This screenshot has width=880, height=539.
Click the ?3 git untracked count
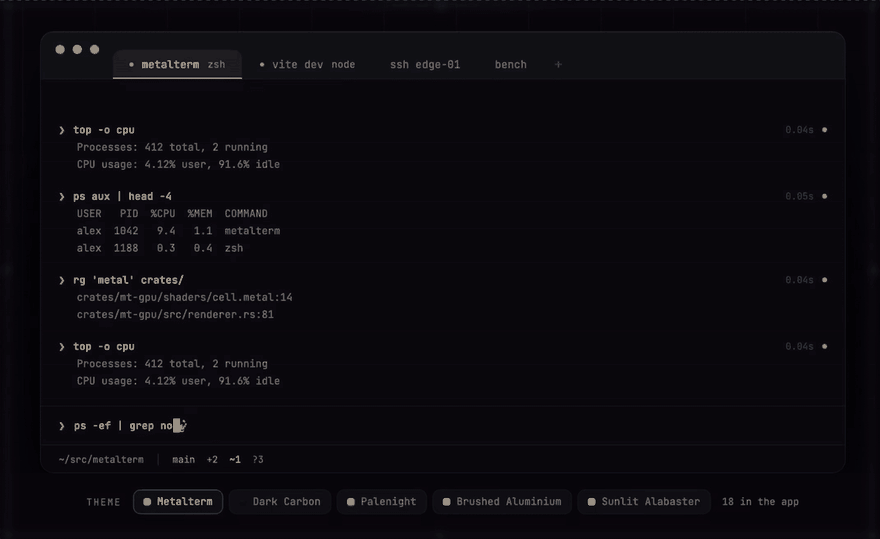258,460
